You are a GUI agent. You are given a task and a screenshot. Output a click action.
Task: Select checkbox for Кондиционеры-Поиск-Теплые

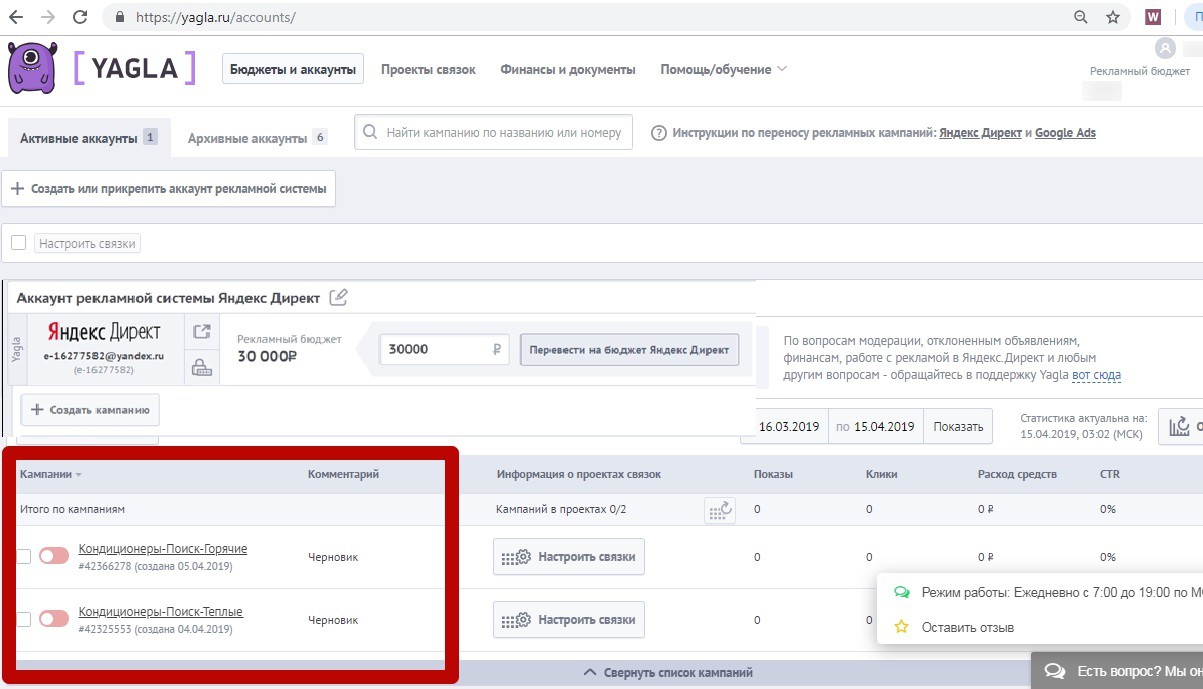click(24, 619)
